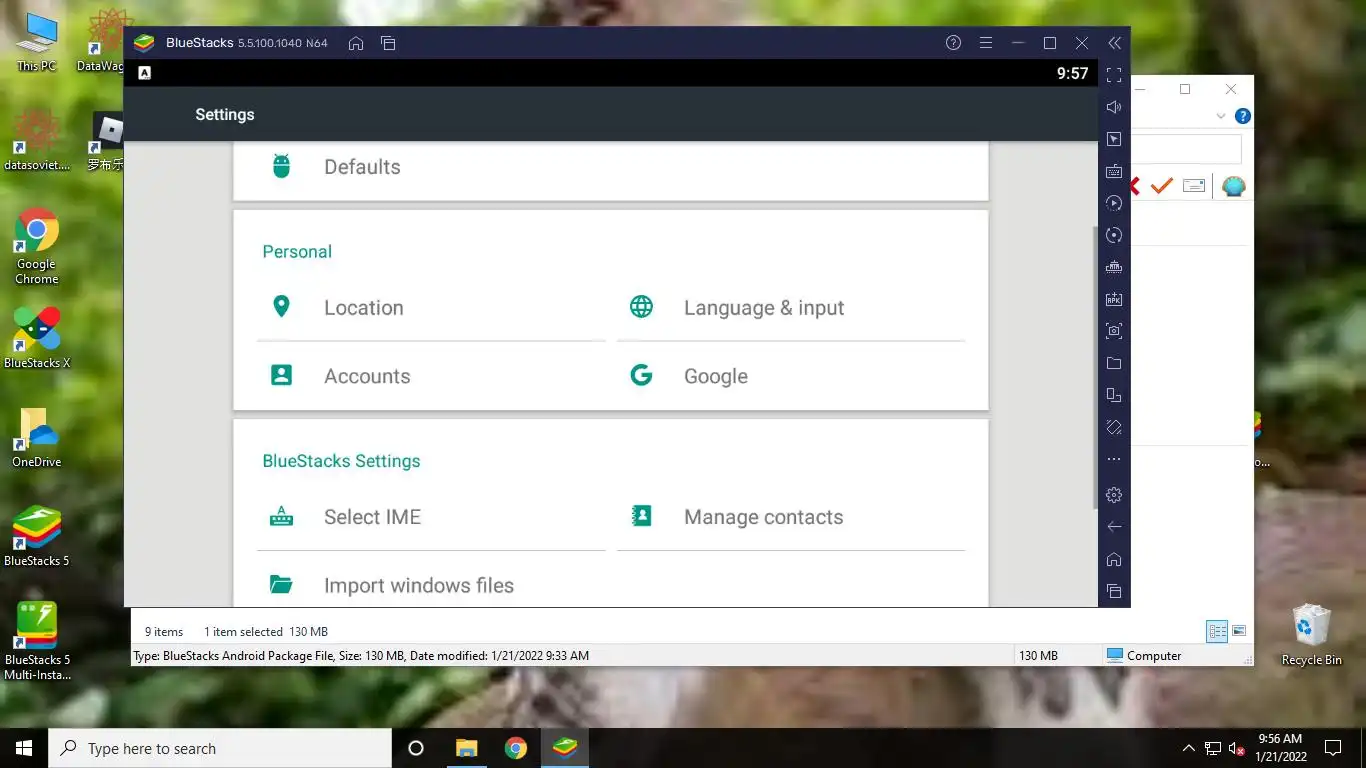The image size is (1366, 768).
Task: Open the notification center icon
Action: [1332, 748]
